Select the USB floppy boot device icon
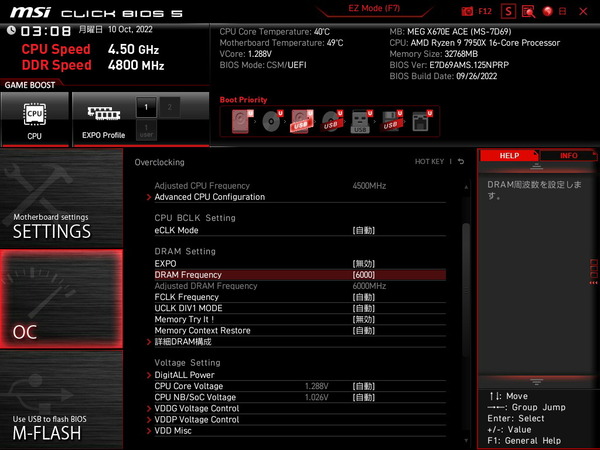The image size is (600, 450). (391, 121)
